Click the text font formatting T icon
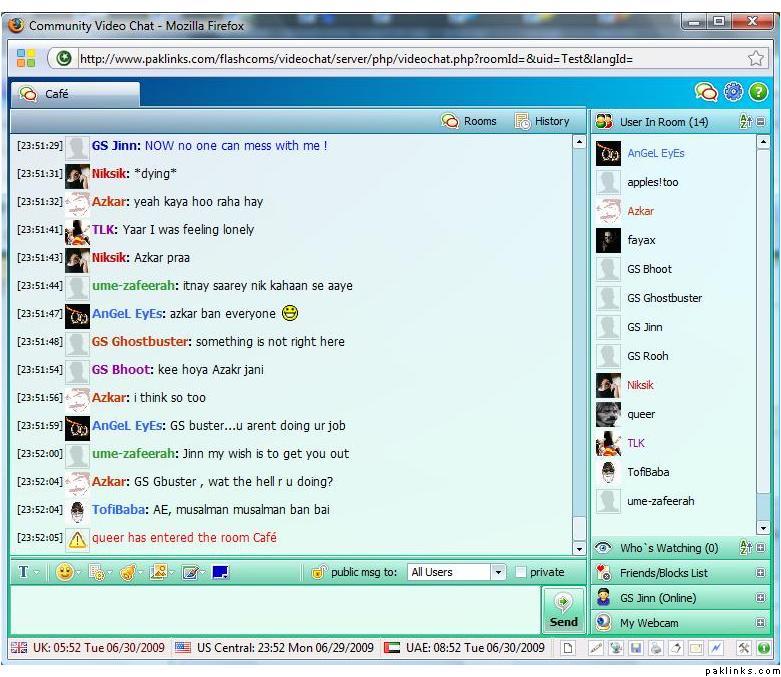781x677 pixels. (23, 572)
